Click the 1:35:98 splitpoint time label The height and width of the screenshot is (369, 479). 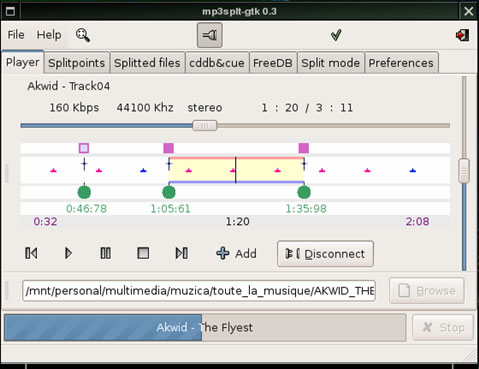[306, 209]
